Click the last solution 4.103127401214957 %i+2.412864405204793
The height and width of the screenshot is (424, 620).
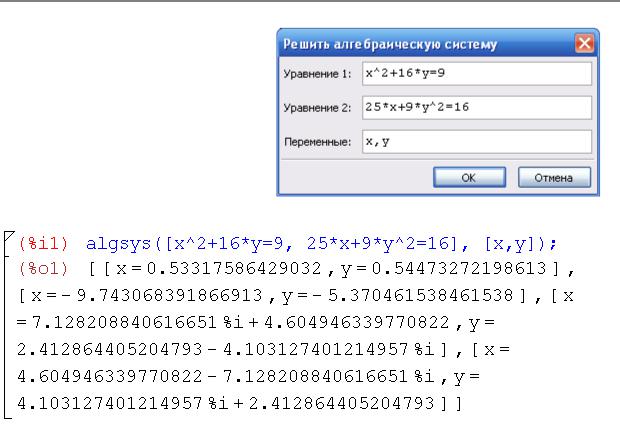[x=226, y=403]
